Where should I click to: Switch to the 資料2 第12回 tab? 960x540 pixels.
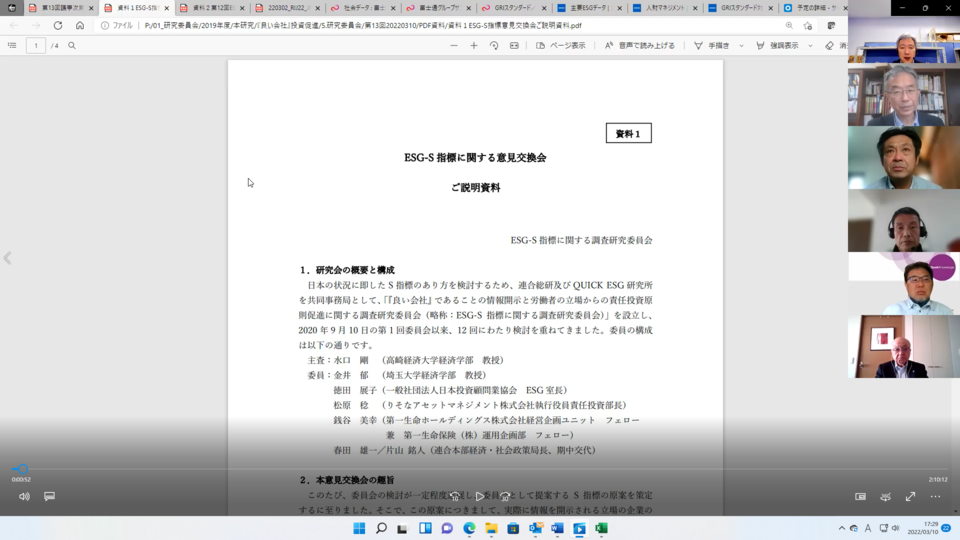[x=212, y=8]
